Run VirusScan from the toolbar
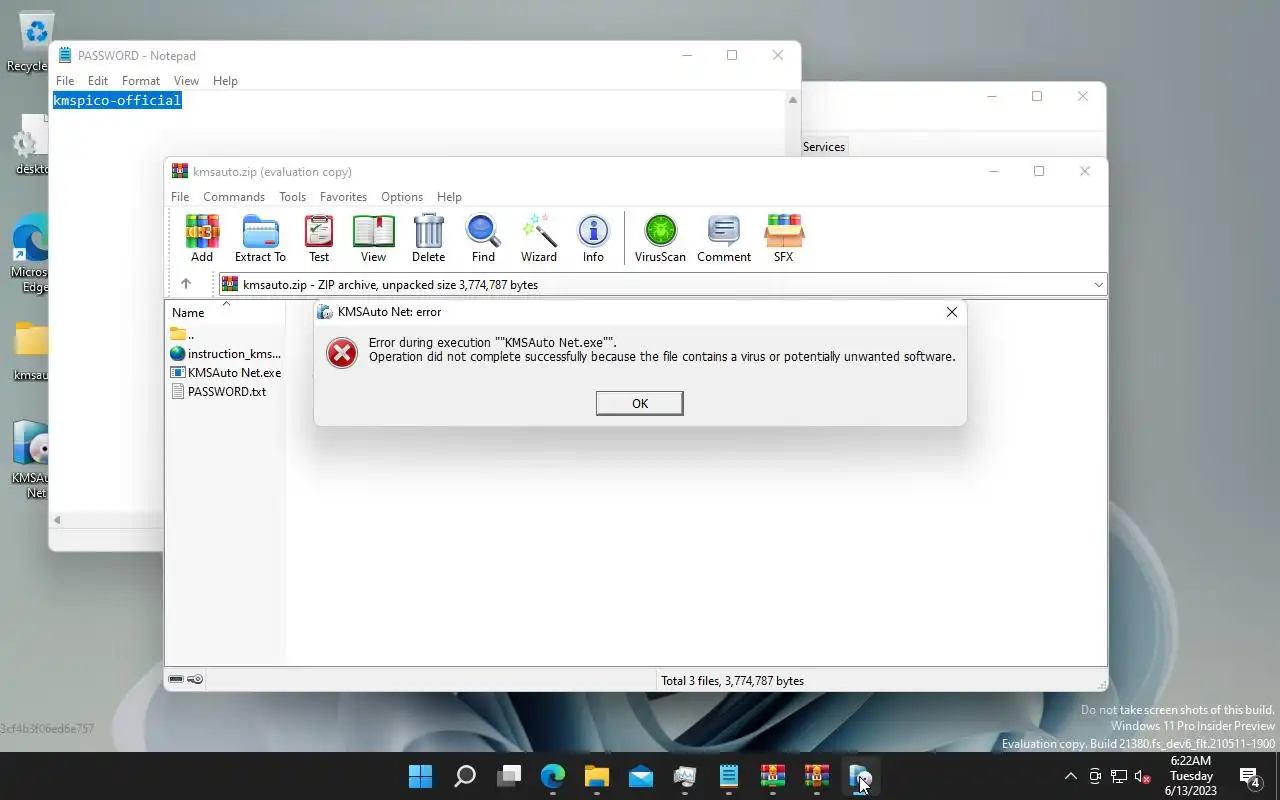The width and height of the screenshot is (1280, 800). coord(660,239)
